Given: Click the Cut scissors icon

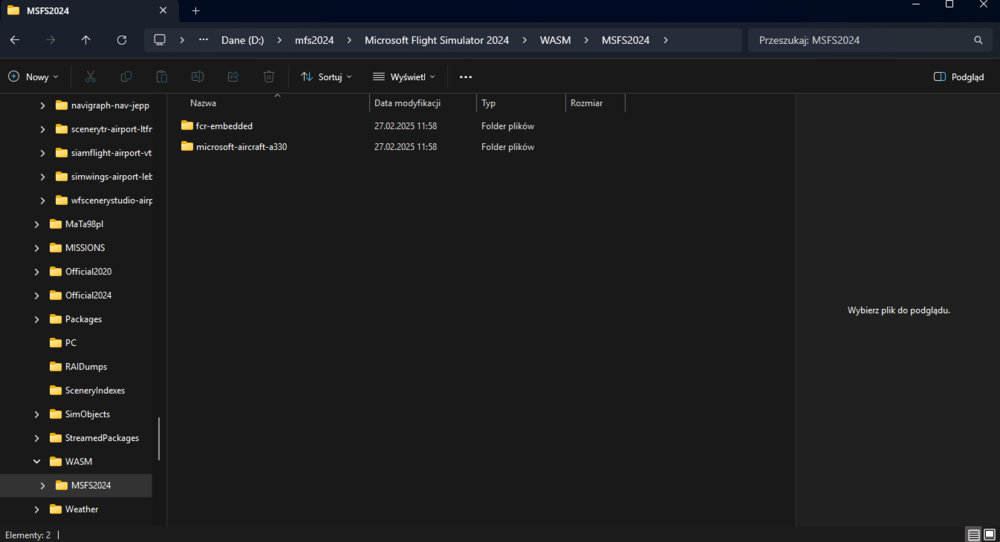Looking at the screenshot, I should click(x=90, y=77).
